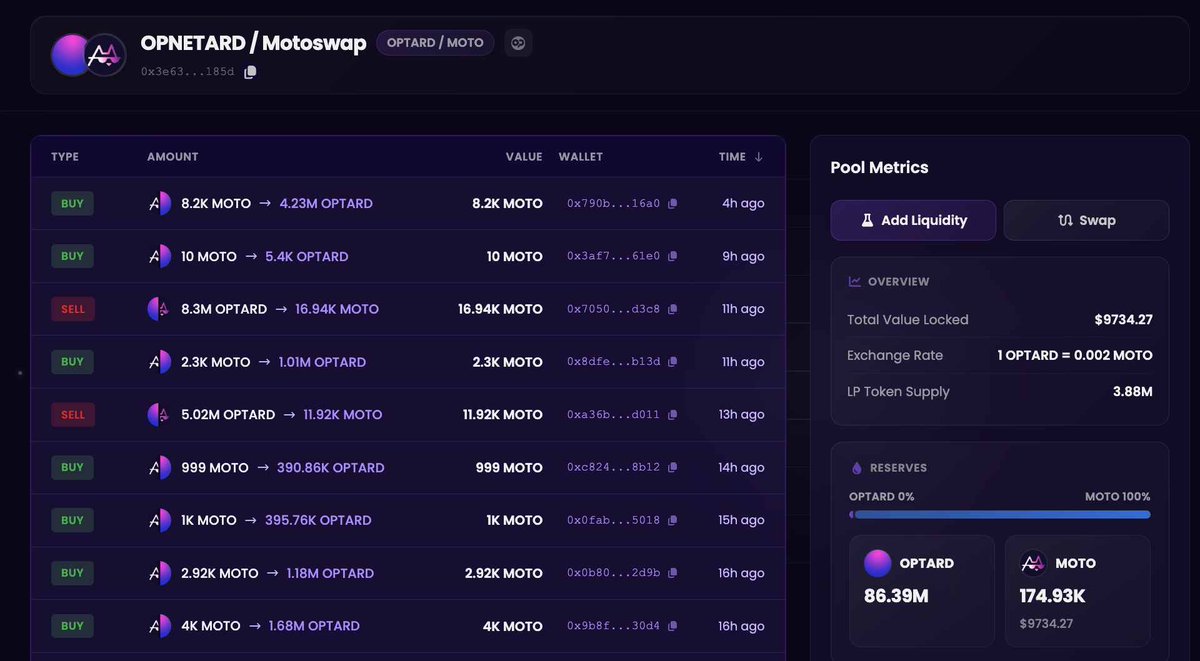This screenshot has height=661, width=1200.
Task: Click the SELL tag for 8.3M OPTARD trade
Action: 72,309
